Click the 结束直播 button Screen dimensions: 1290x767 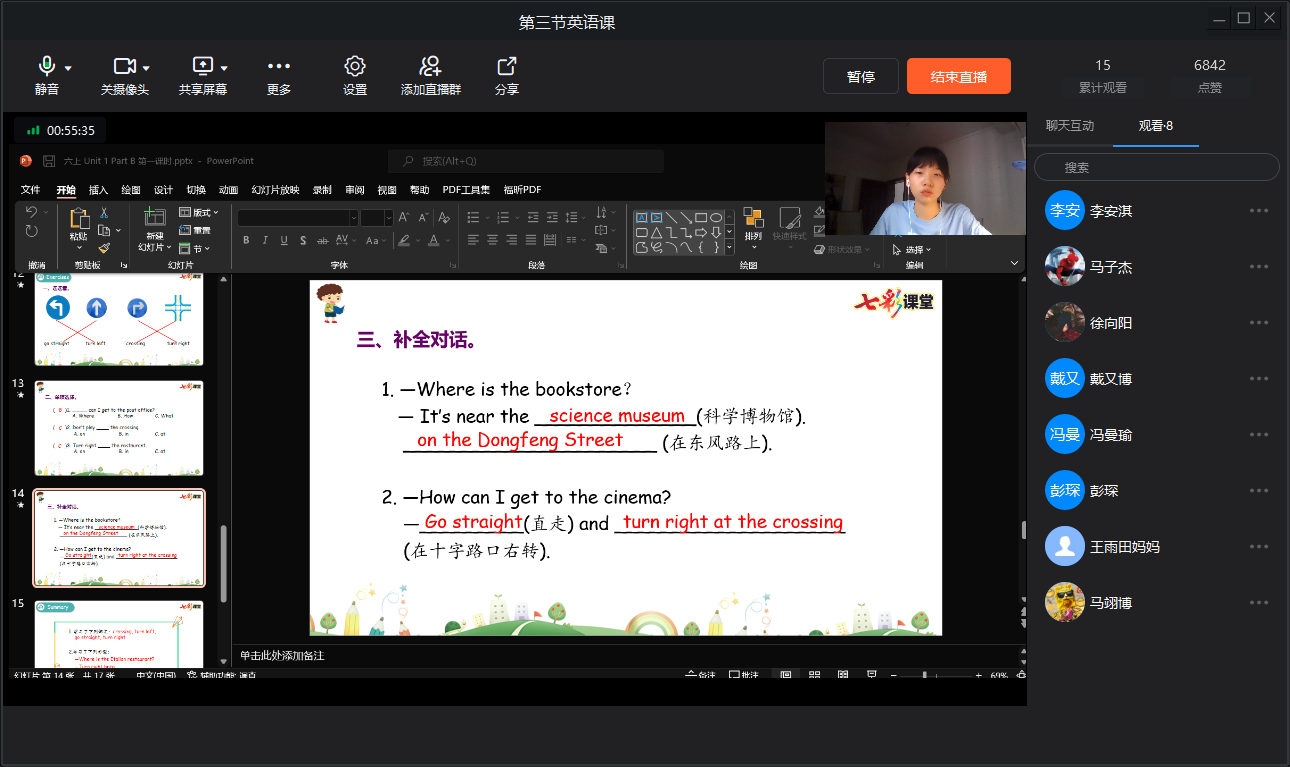[x=957, y=75]
